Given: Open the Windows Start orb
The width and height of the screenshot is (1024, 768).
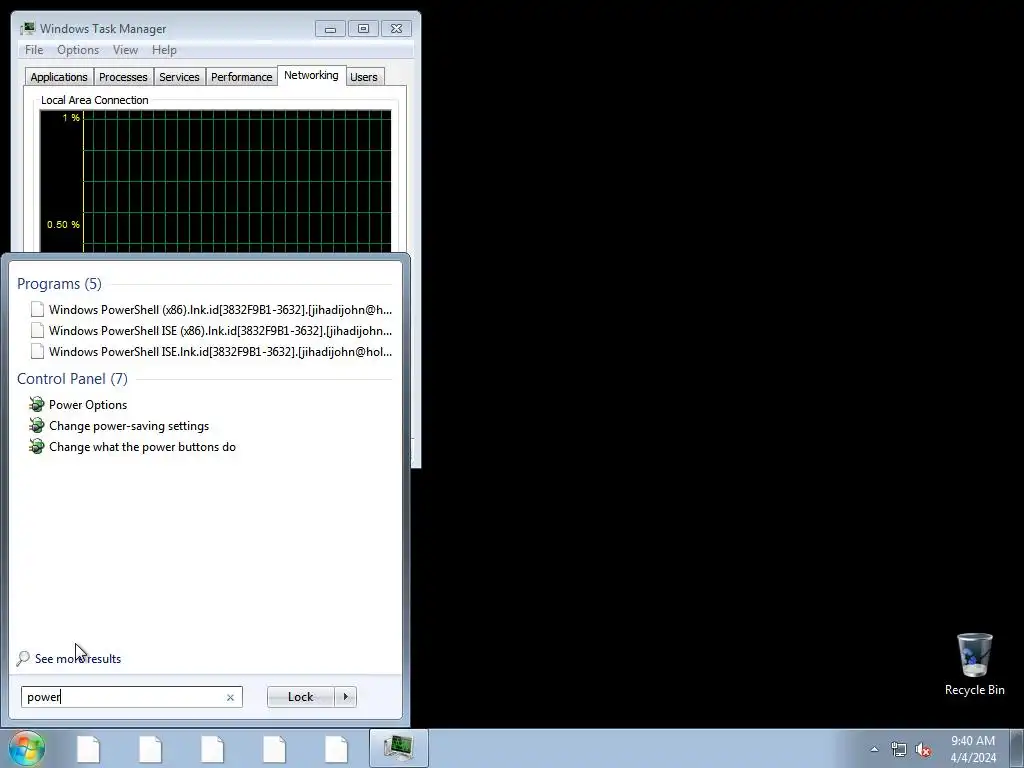Looking at the screenshot, I should tap(27, 748).
